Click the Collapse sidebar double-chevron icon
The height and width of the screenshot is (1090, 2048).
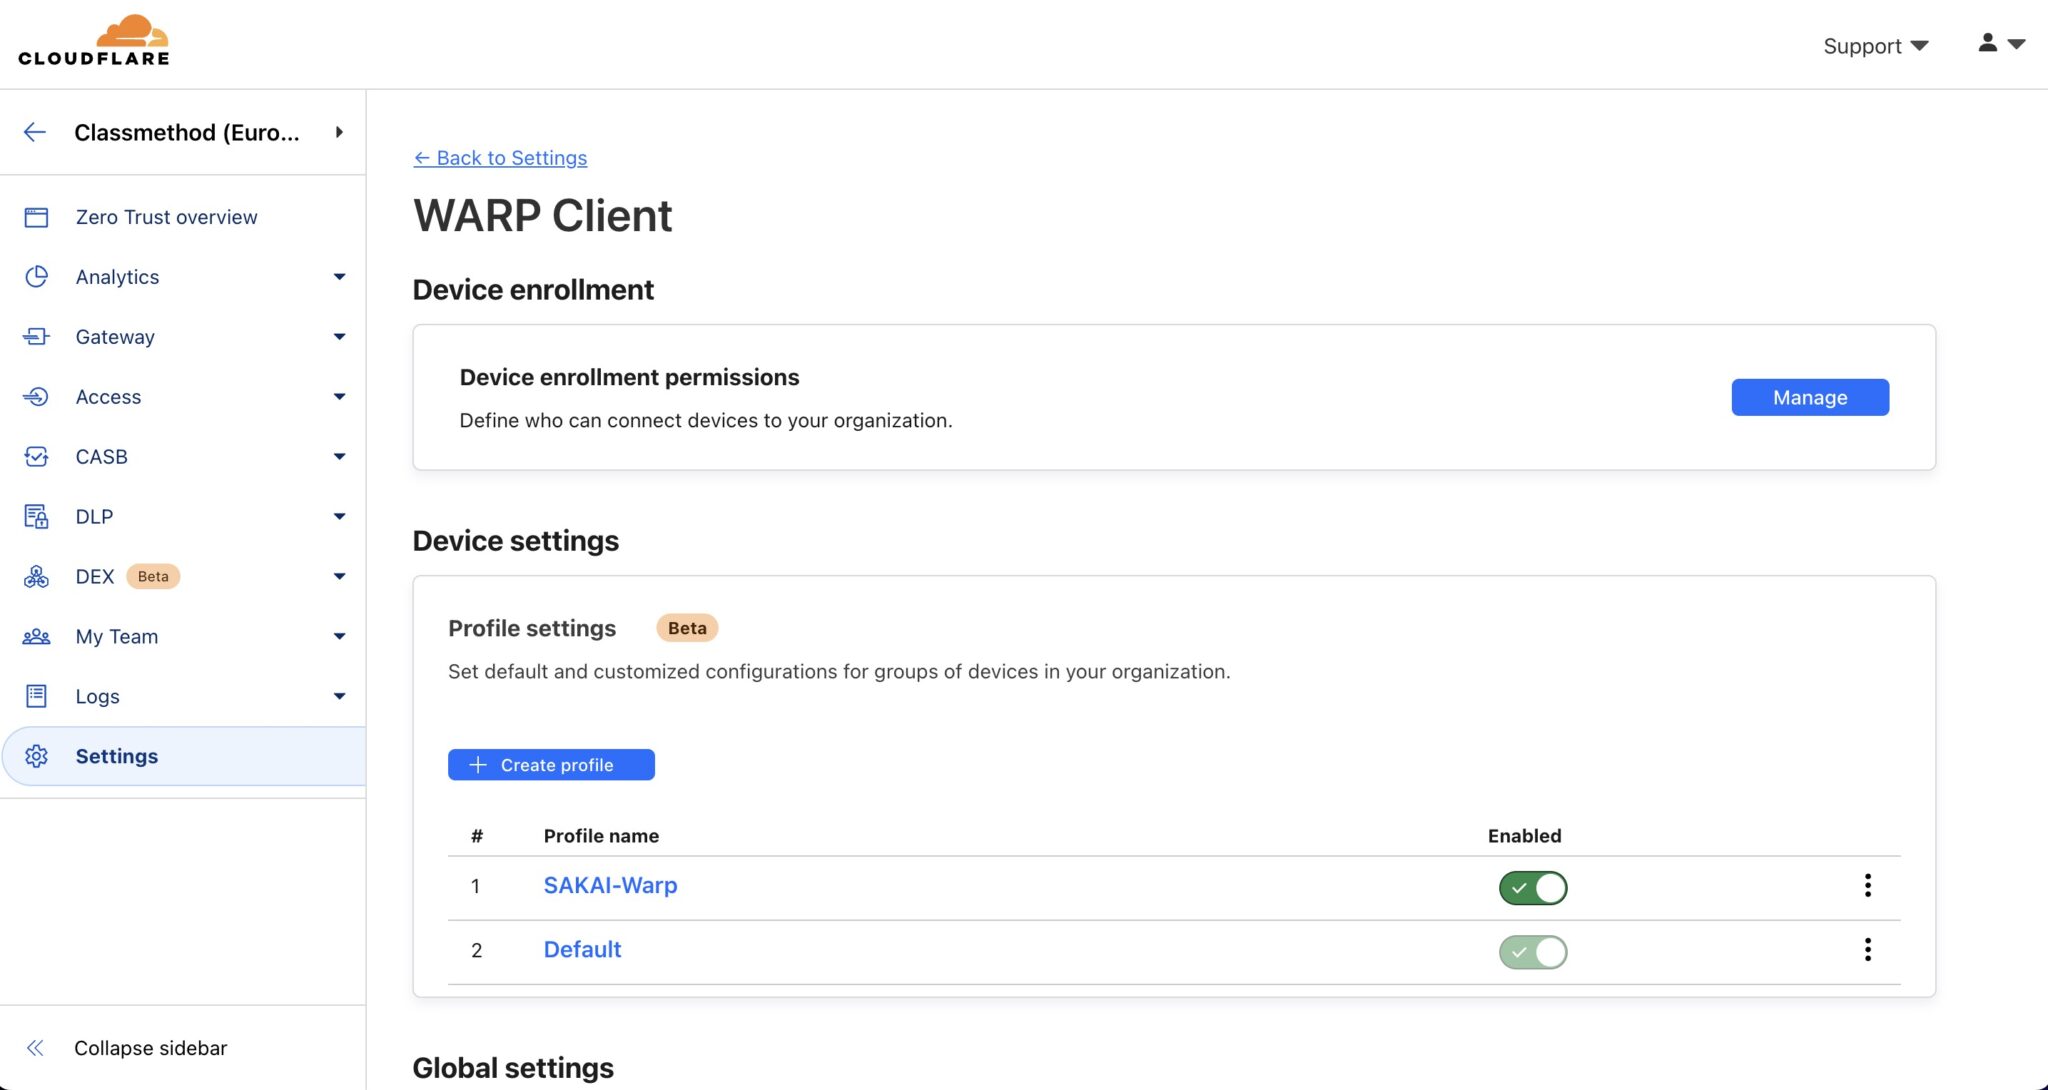35,1048
